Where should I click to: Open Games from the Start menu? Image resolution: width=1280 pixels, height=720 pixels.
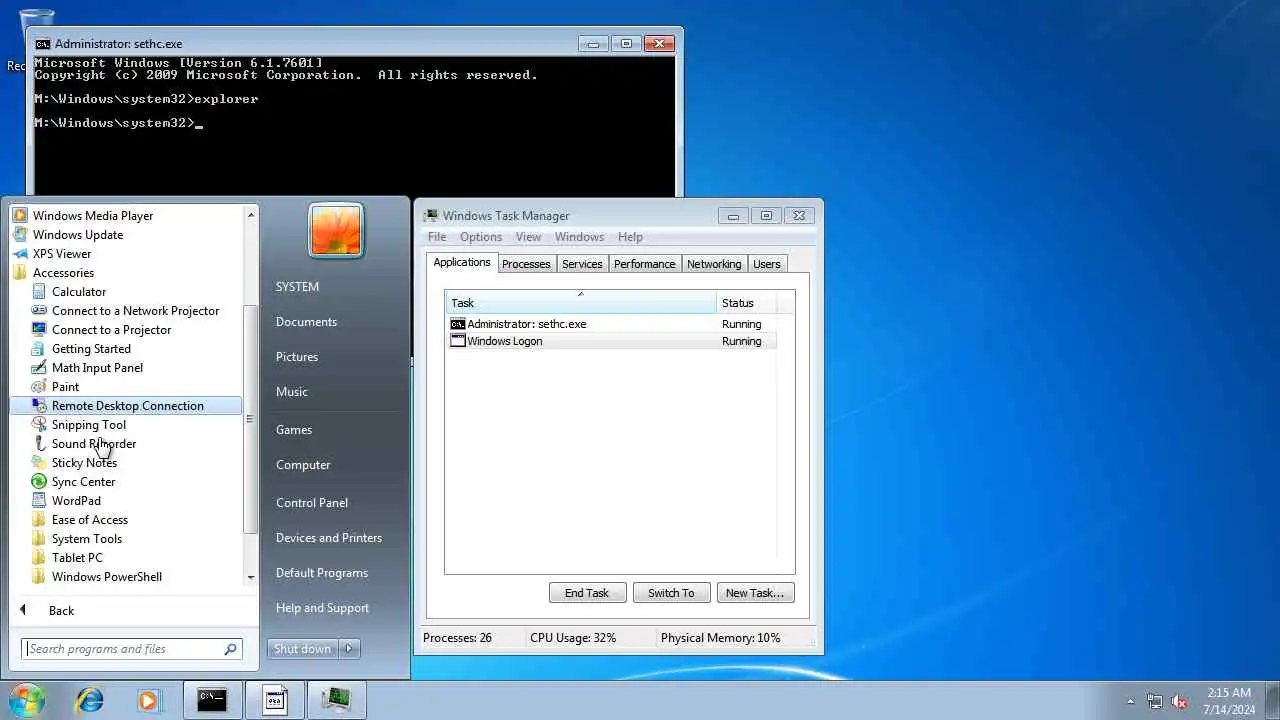click(294, 429)
